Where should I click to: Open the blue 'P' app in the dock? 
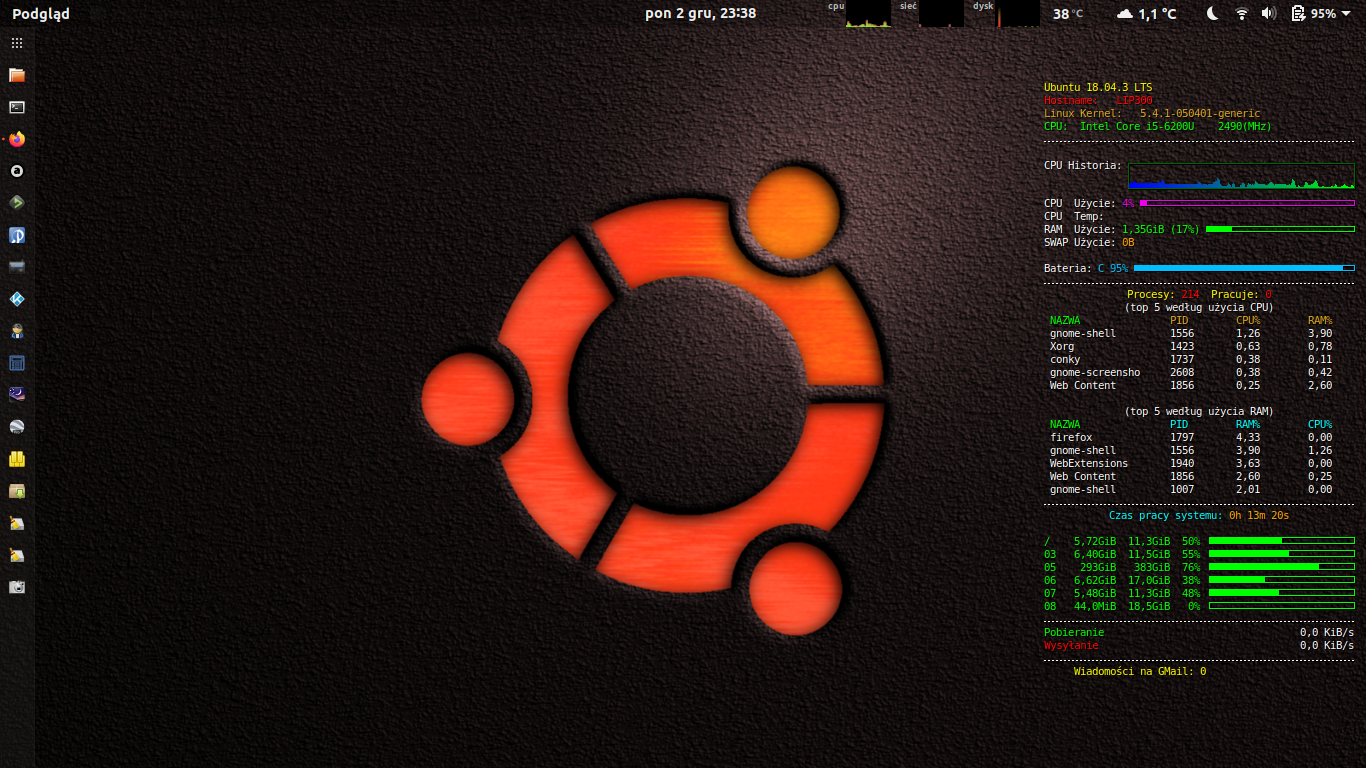tap(16, 235)
